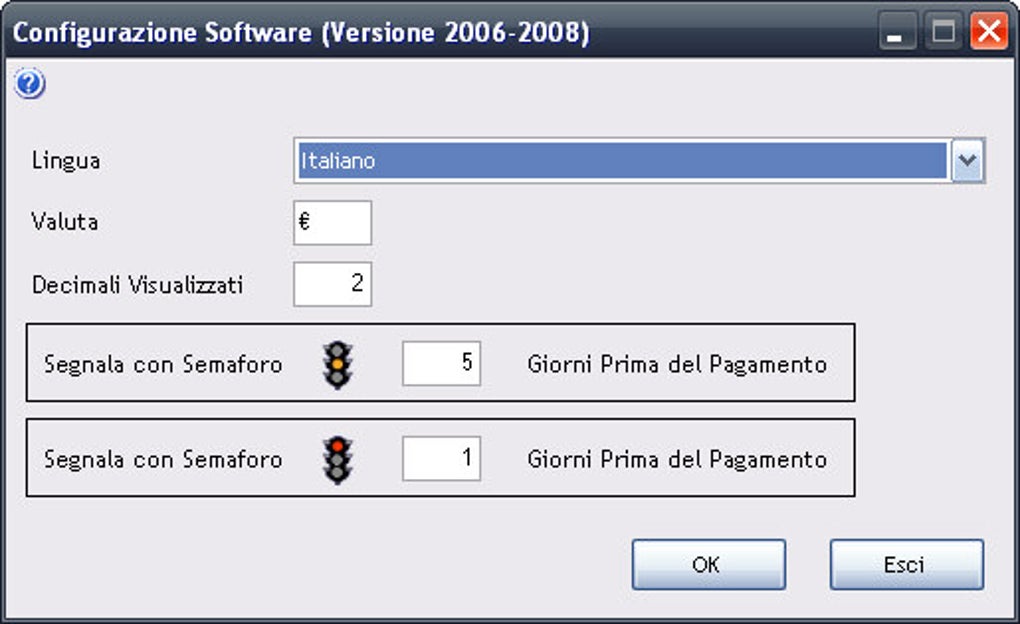The height and width of the screenshot is (624, 1020).
Task: Click Giorni Prima del Pagamento in red row
Action: [677, 460]
